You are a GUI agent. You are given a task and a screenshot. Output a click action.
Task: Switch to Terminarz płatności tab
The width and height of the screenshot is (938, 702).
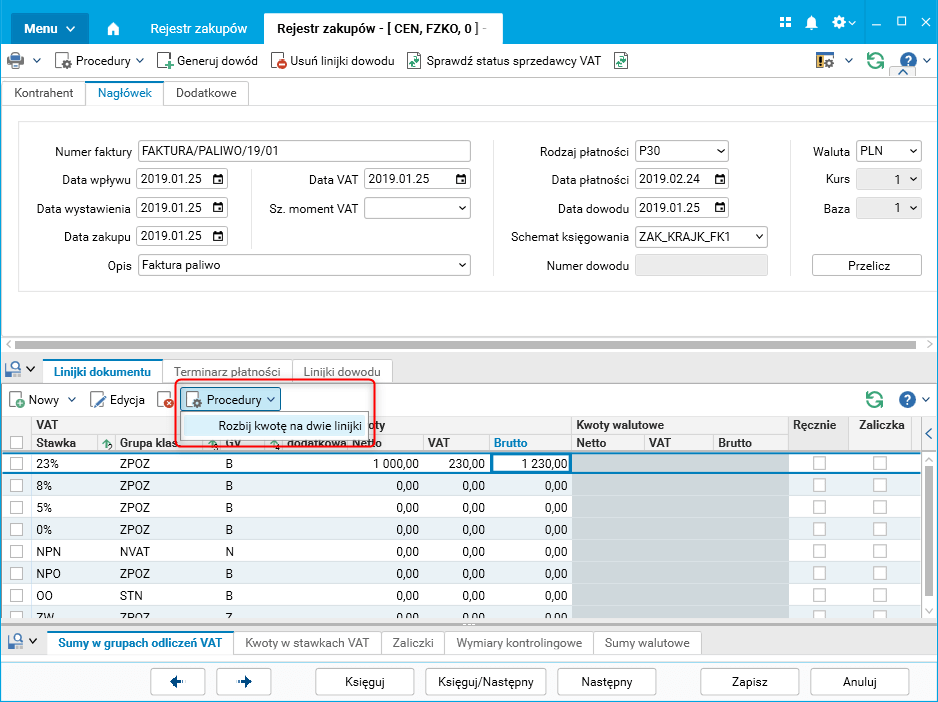(x=226, y=371)
